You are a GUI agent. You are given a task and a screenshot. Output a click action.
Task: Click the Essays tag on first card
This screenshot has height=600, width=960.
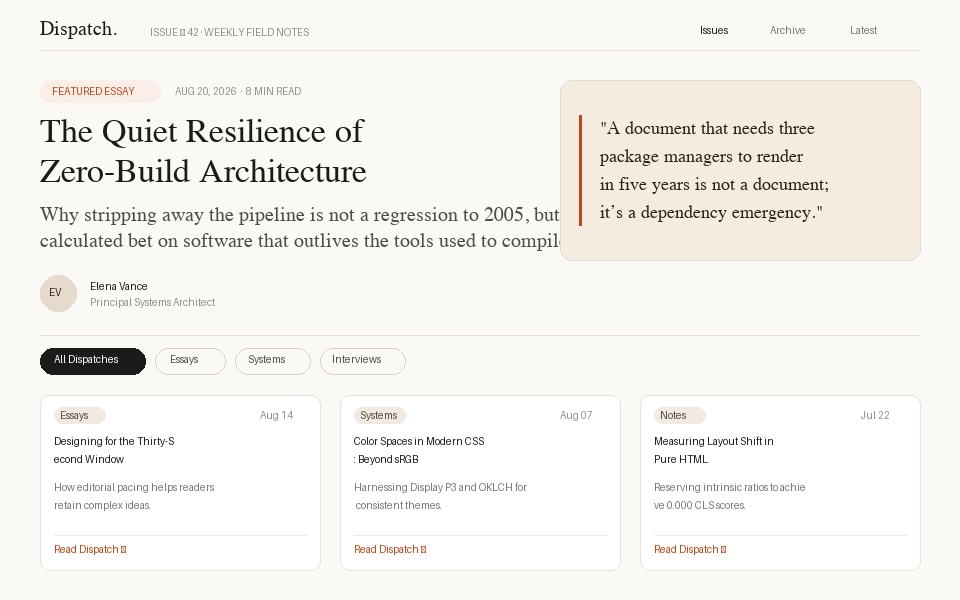click(80, 415)
